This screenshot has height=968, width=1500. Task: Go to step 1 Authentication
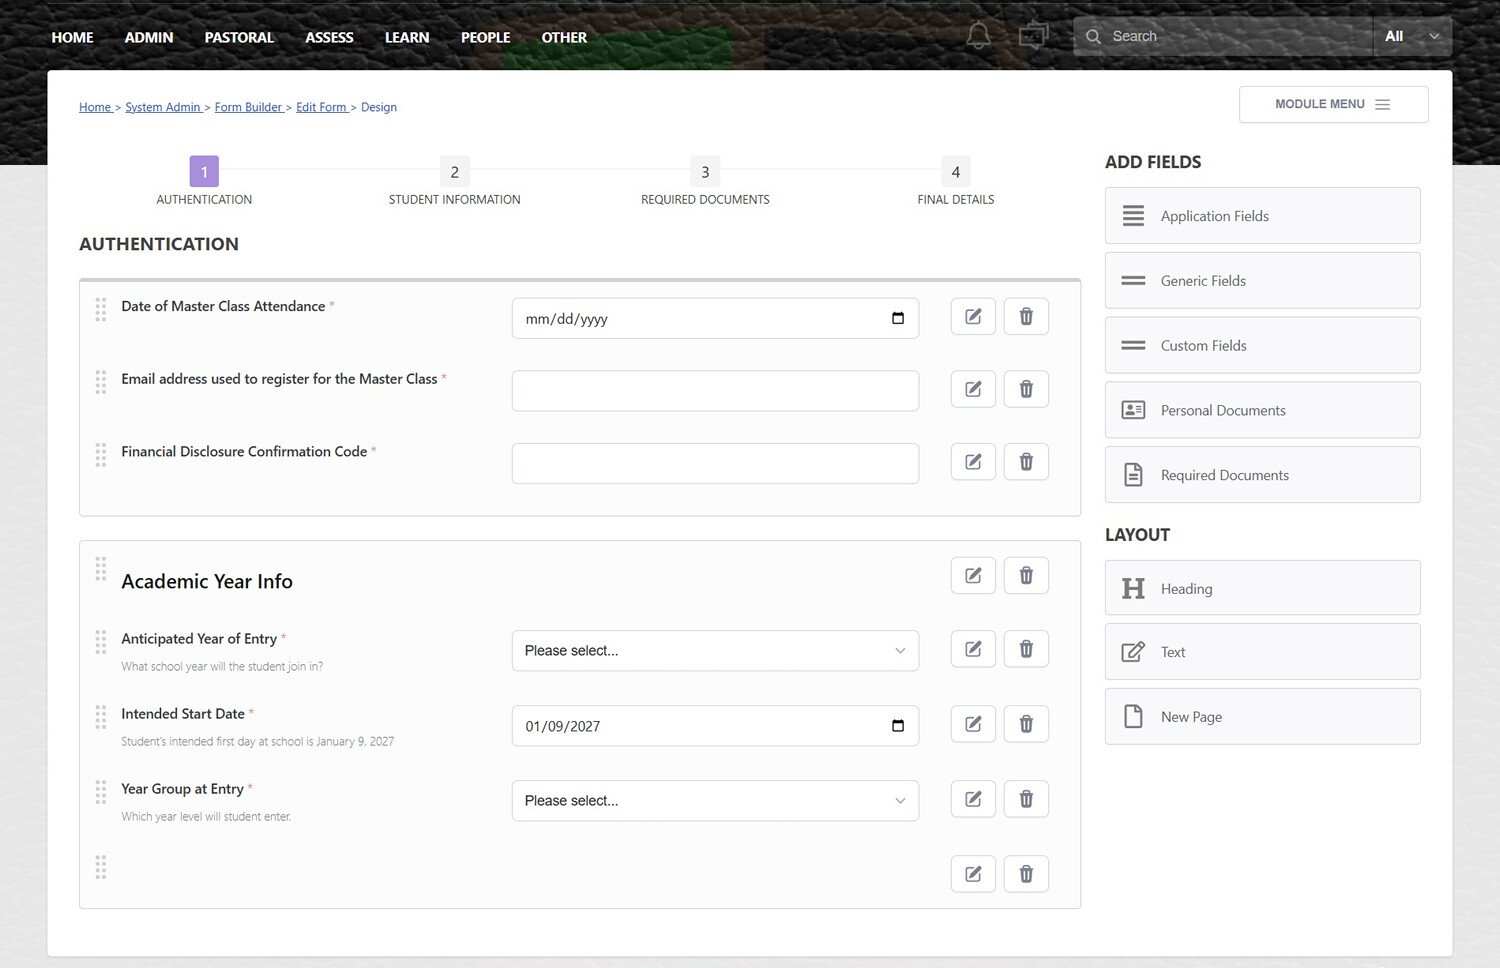click(204, 172)
